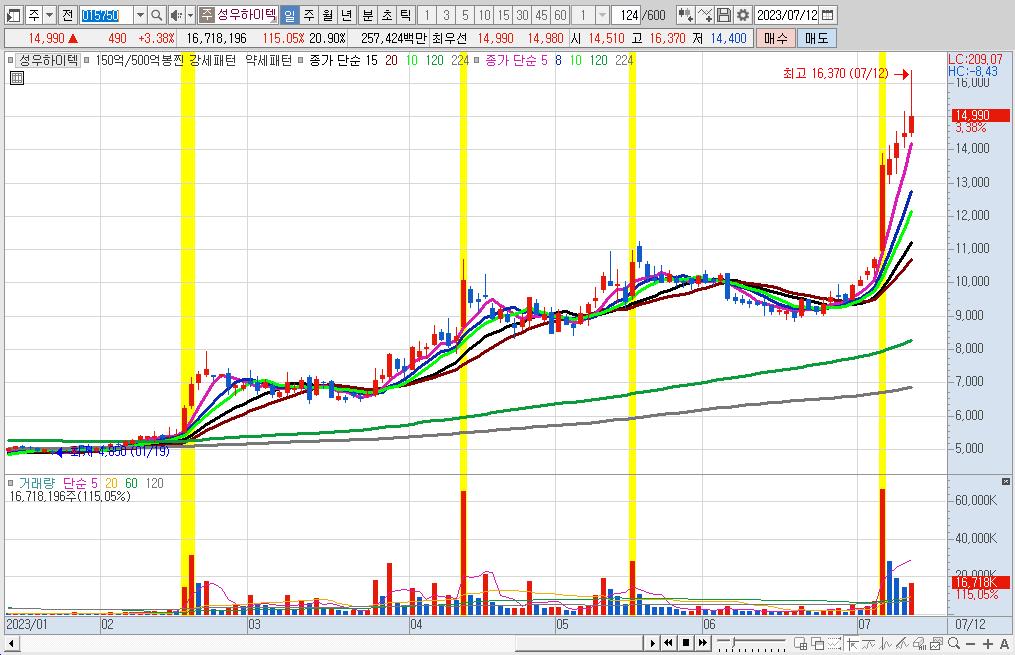Choose the 1 interval button
This screenshot has width=1015, height=655.
click(427, 15)
